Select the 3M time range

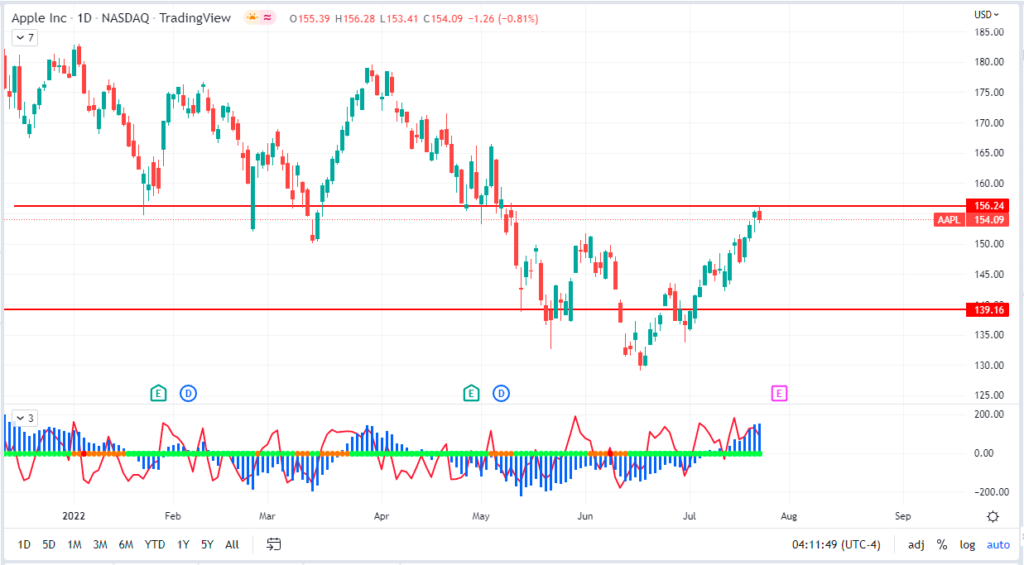coord(100,544)
